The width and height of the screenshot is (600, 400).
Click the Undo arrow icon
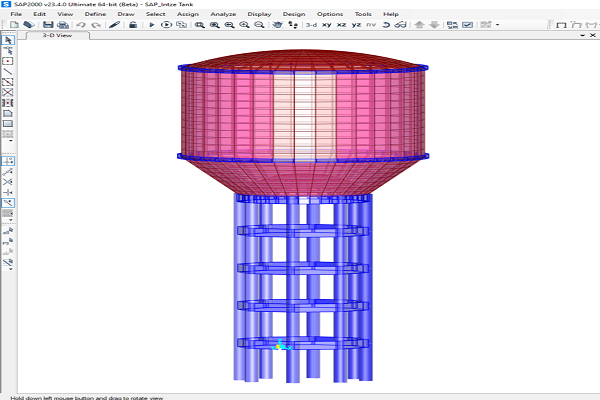(80, 24)
